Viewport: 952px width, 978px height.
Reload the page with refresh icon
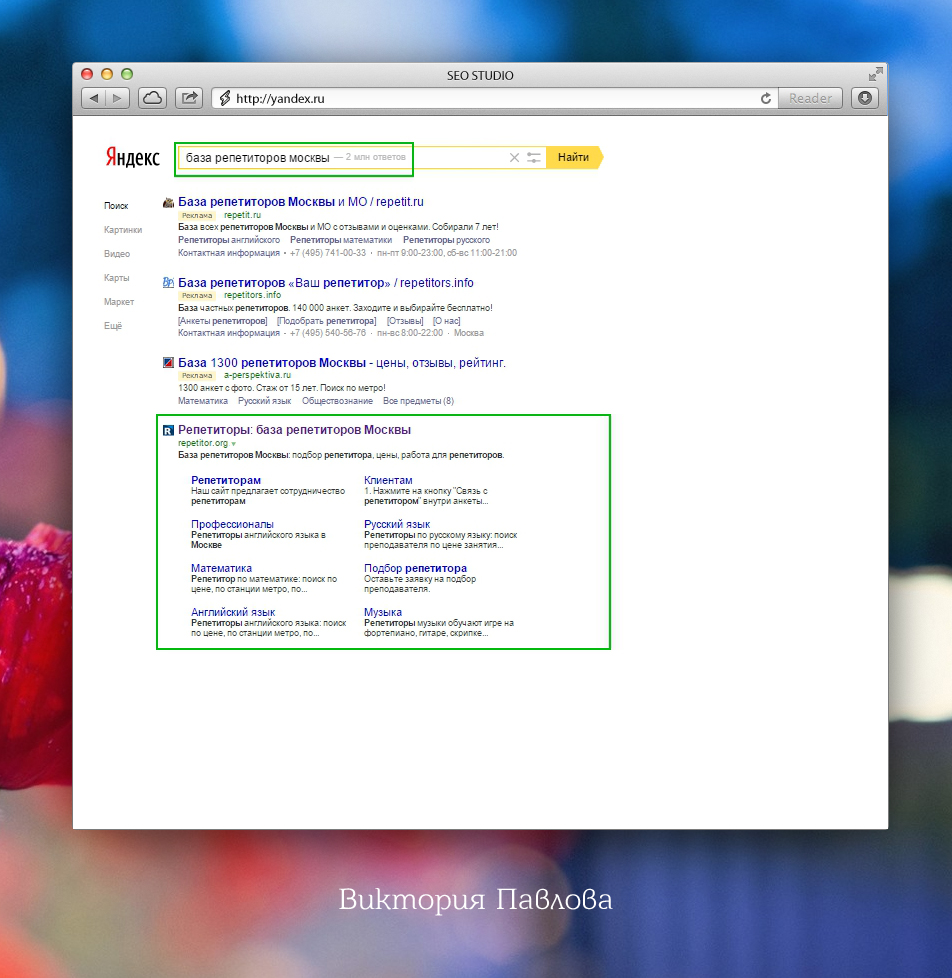click(x=765, y=98)
